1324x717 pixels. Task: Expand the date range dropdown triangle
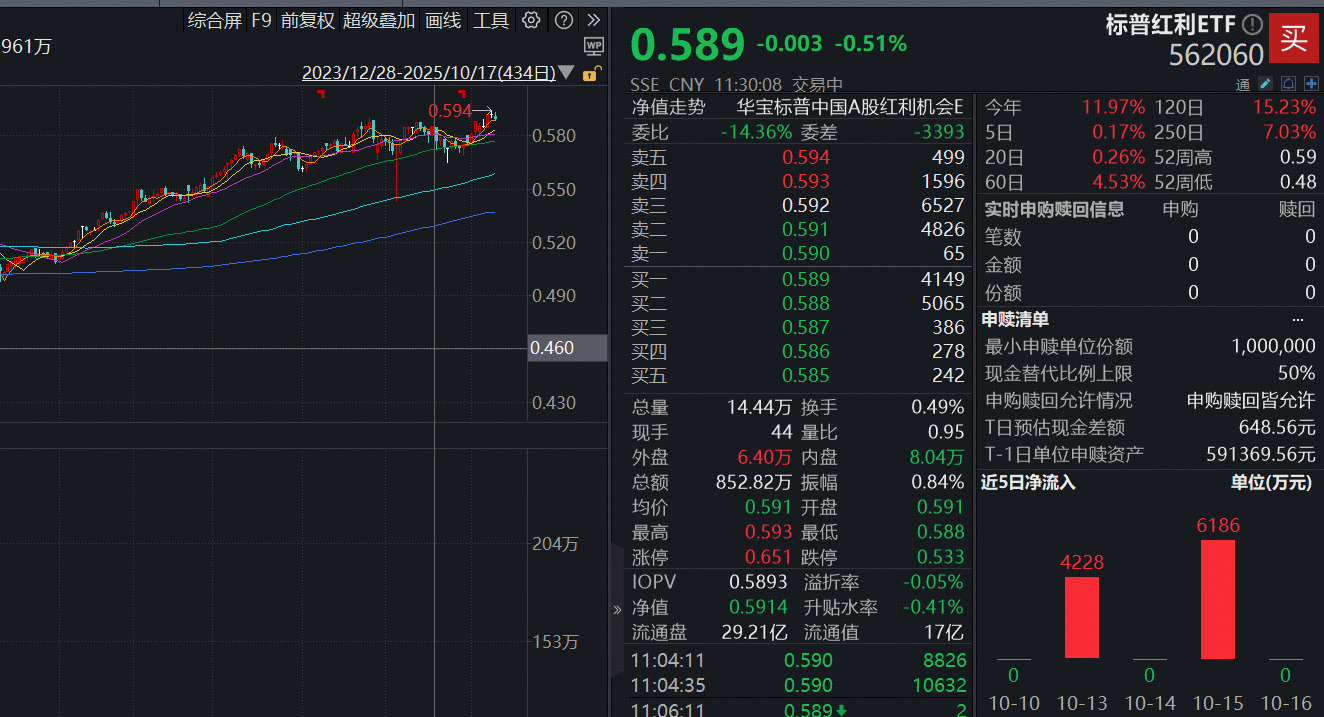pos(567,73)
